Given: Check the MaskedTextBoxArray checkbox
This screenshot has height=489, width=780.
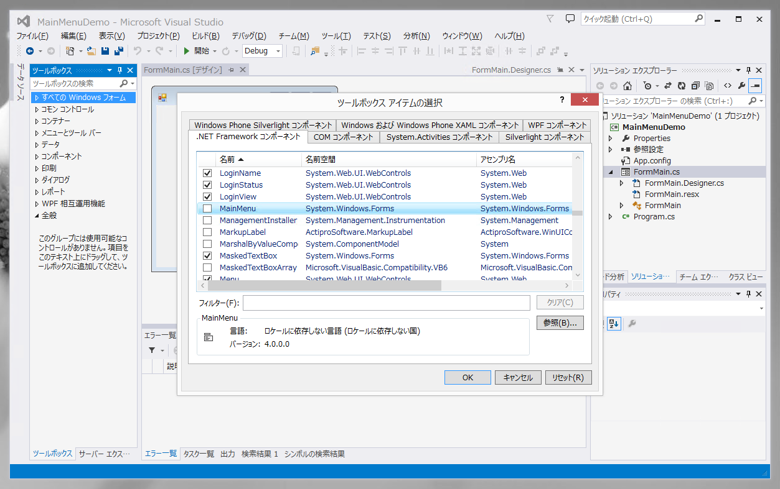Looking at the screenshot, I should pyautogui.click(x=207, y=268).
